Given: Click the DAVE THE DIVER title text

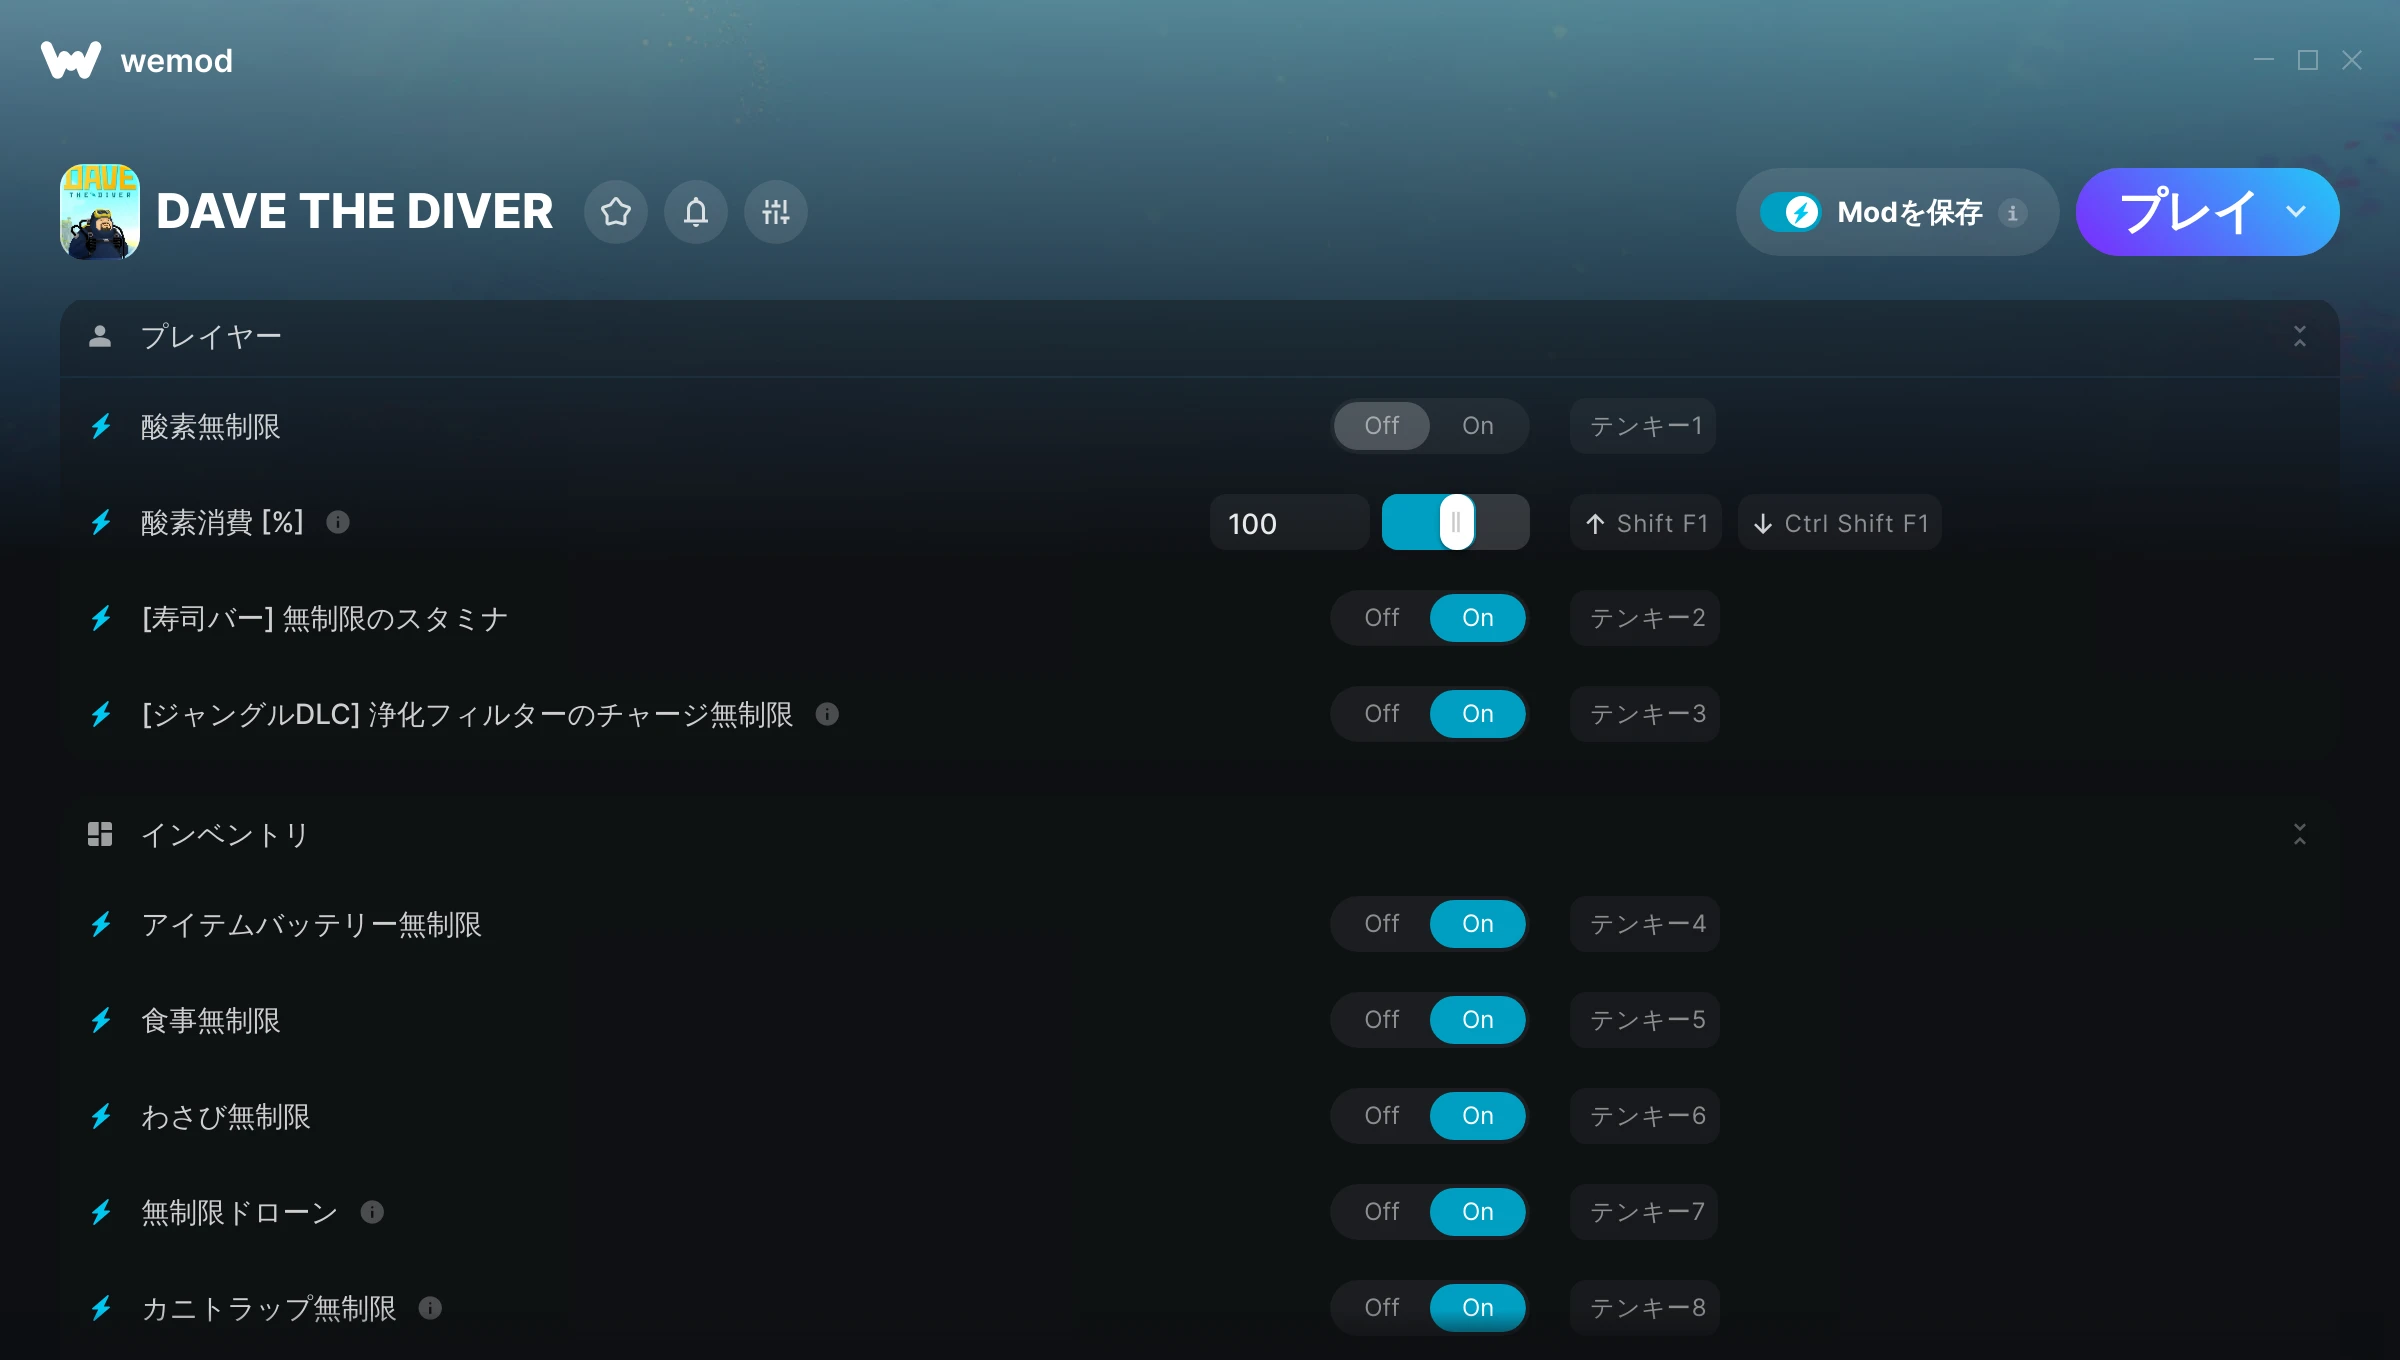Looking at the screenshot, I should (x=355, y=212).
